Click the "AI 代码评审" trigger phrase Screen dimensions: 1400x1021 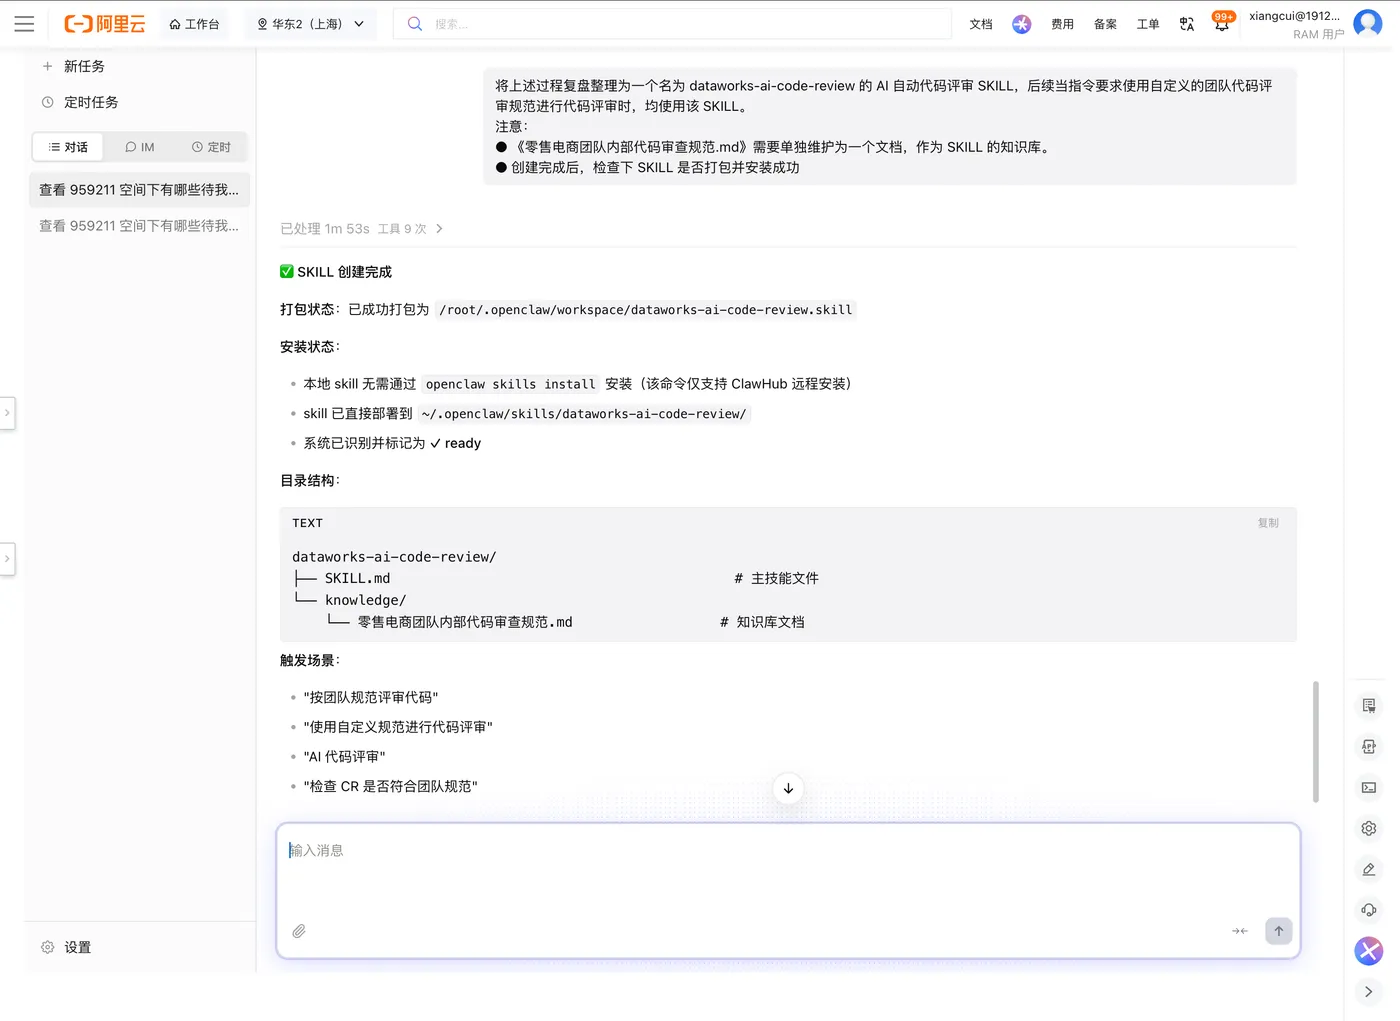coord(344,757)
